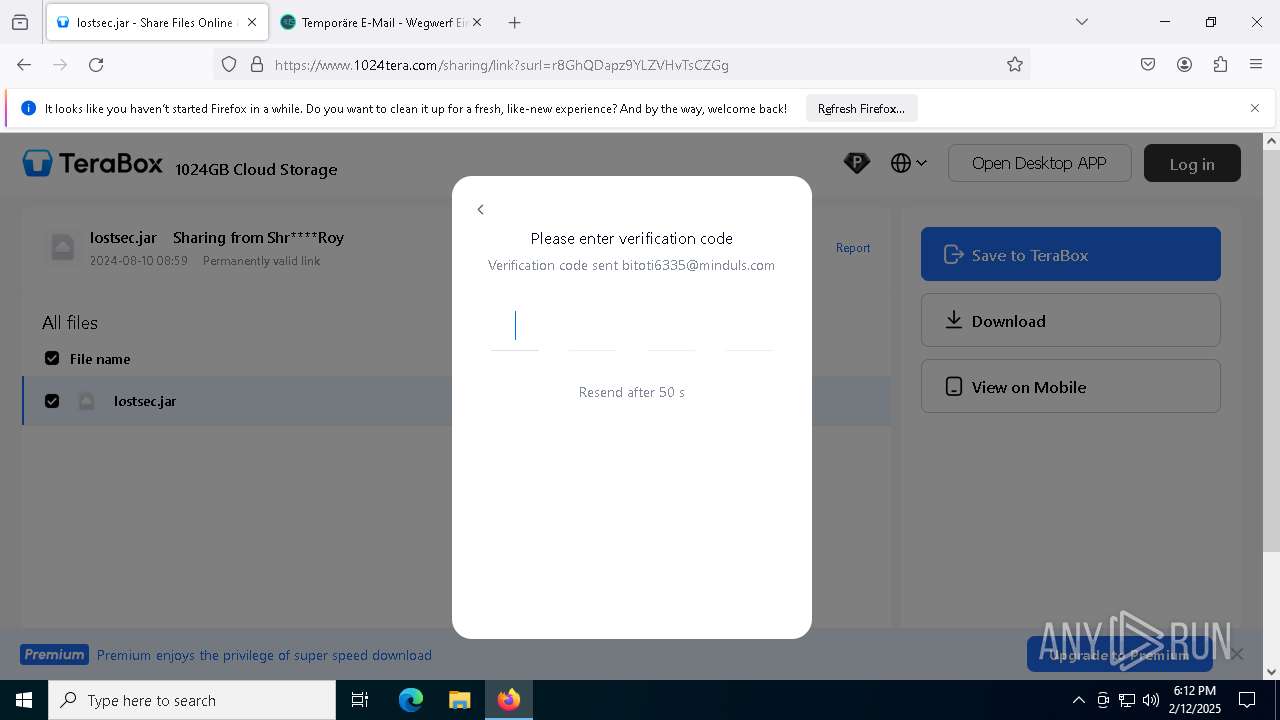This screenshot has height=720, width=1280.
Task: Dismiss the Firefox refresh notification bar
Action: point(1255,108)
